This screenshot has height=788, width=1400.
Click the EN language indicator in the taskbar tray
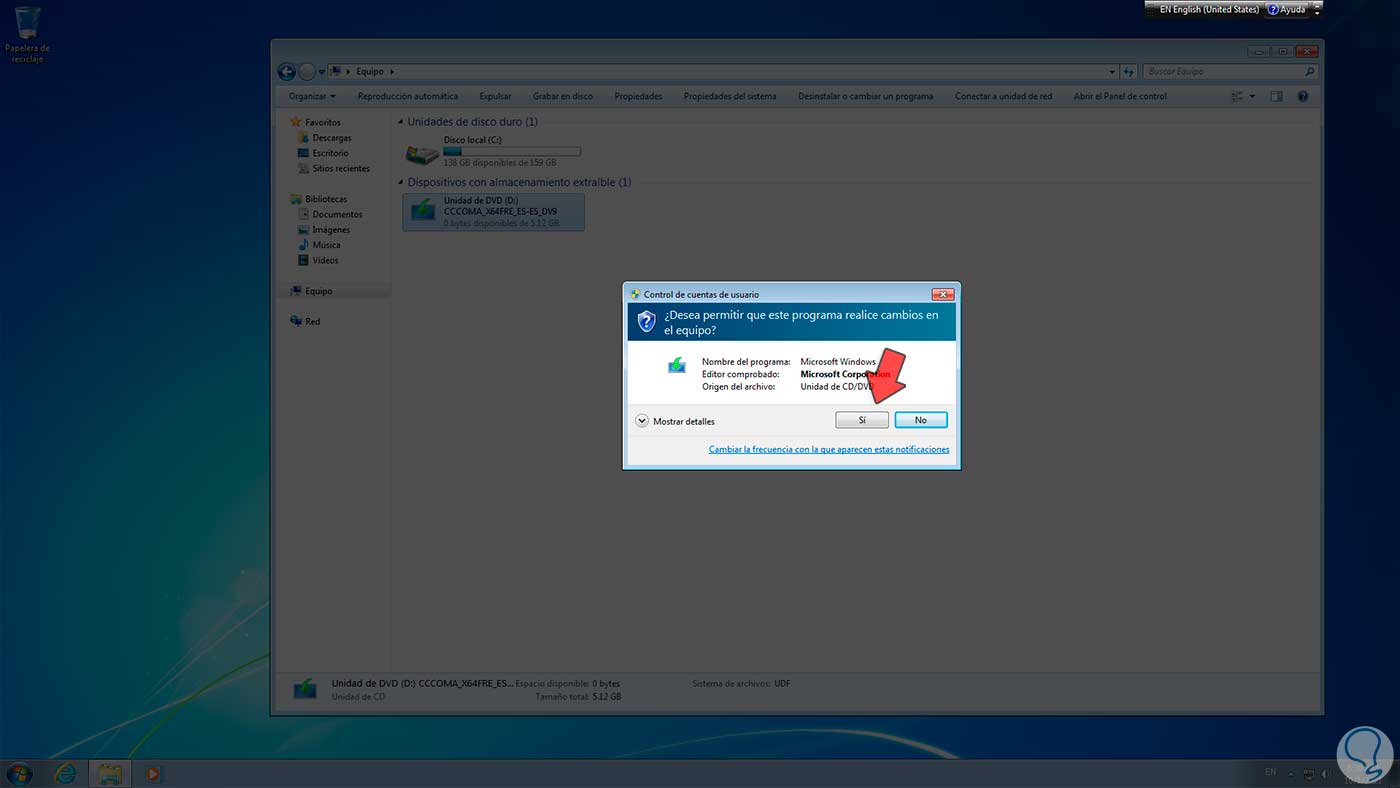pyautogui.click(x=1271, y=773)
